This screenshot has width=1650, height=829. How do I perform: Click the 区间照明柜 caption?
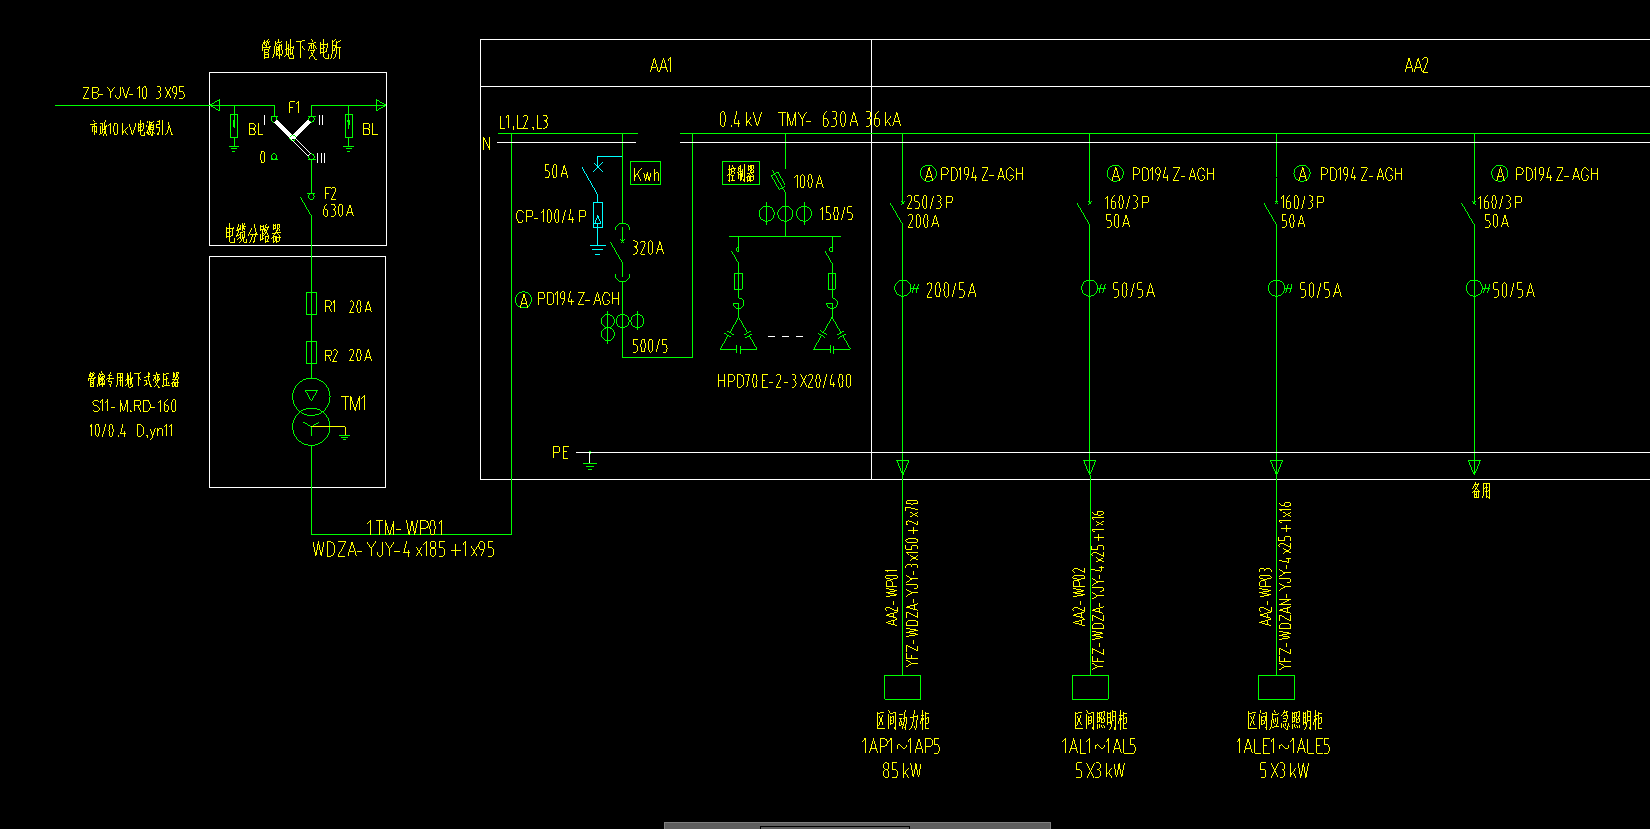point(1100,720)
